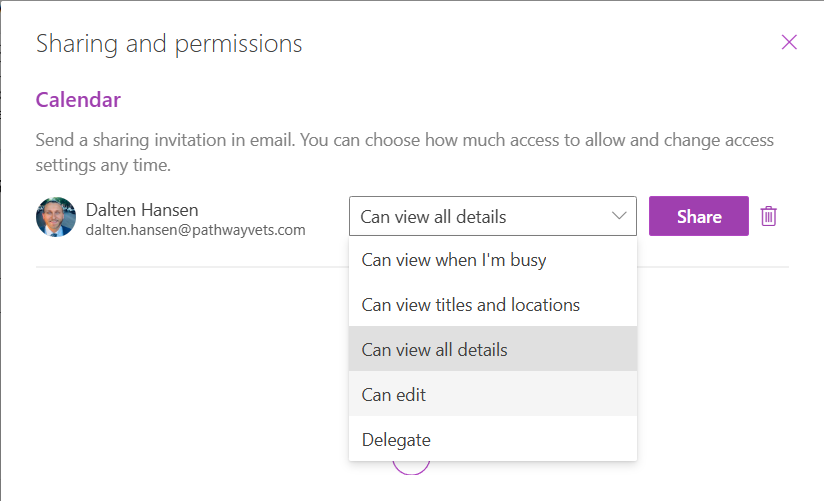This screenshot has width=824, height=501.
Task: Click the dalten.hansen@pathwayvets.com email address
Action: (195, 230)
